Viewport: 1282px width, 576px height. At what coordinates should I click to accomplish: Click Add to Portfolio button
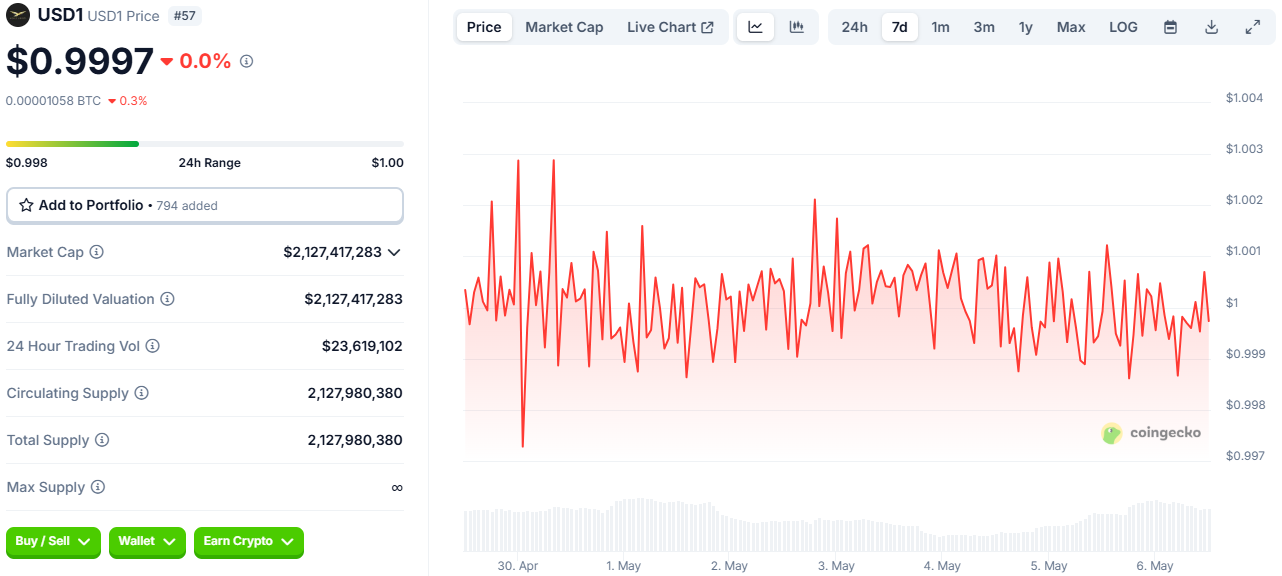(x=204, y=205)
